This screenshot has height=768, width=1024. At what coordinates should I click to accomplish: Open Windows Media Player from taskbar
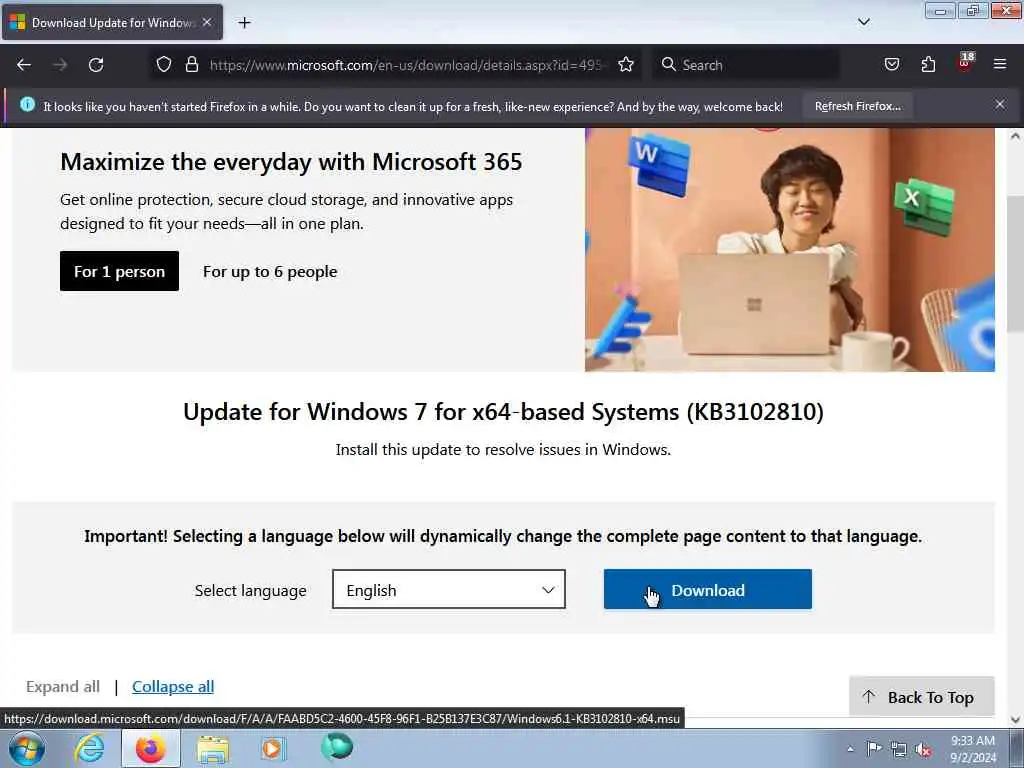273,748
